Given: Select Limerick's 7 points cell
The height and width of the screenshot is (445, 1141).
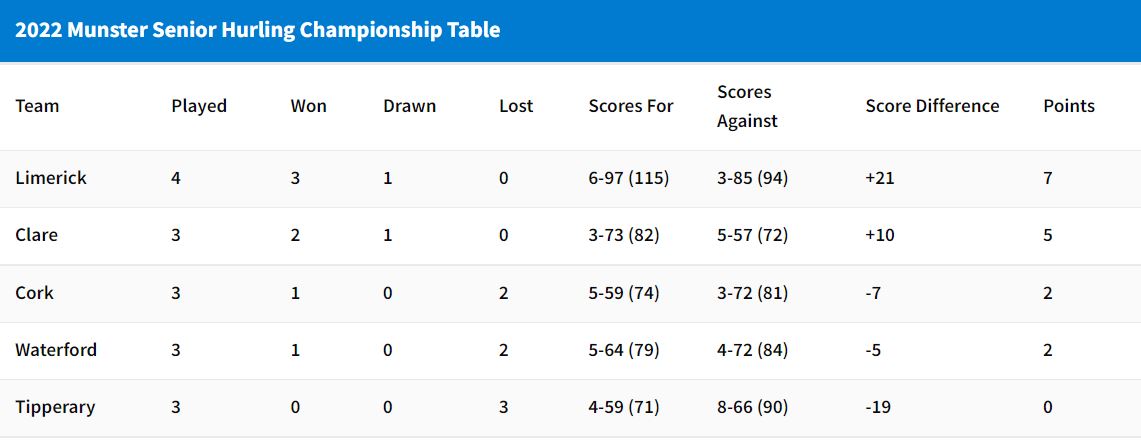Looking at the screenshot, I should (1048, 178).
